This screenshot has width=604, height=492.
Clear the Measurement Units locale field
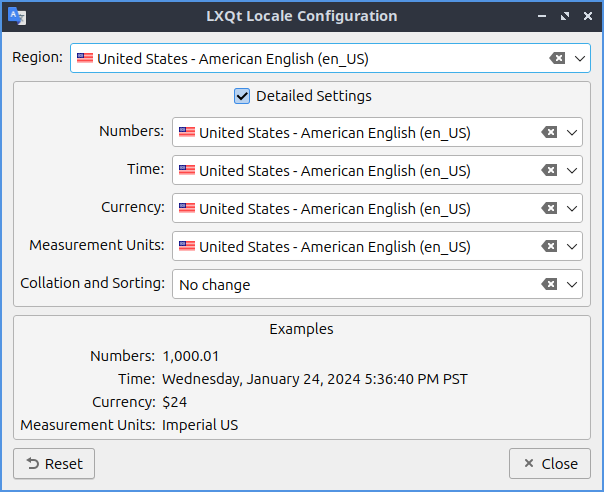pos(549,247)
